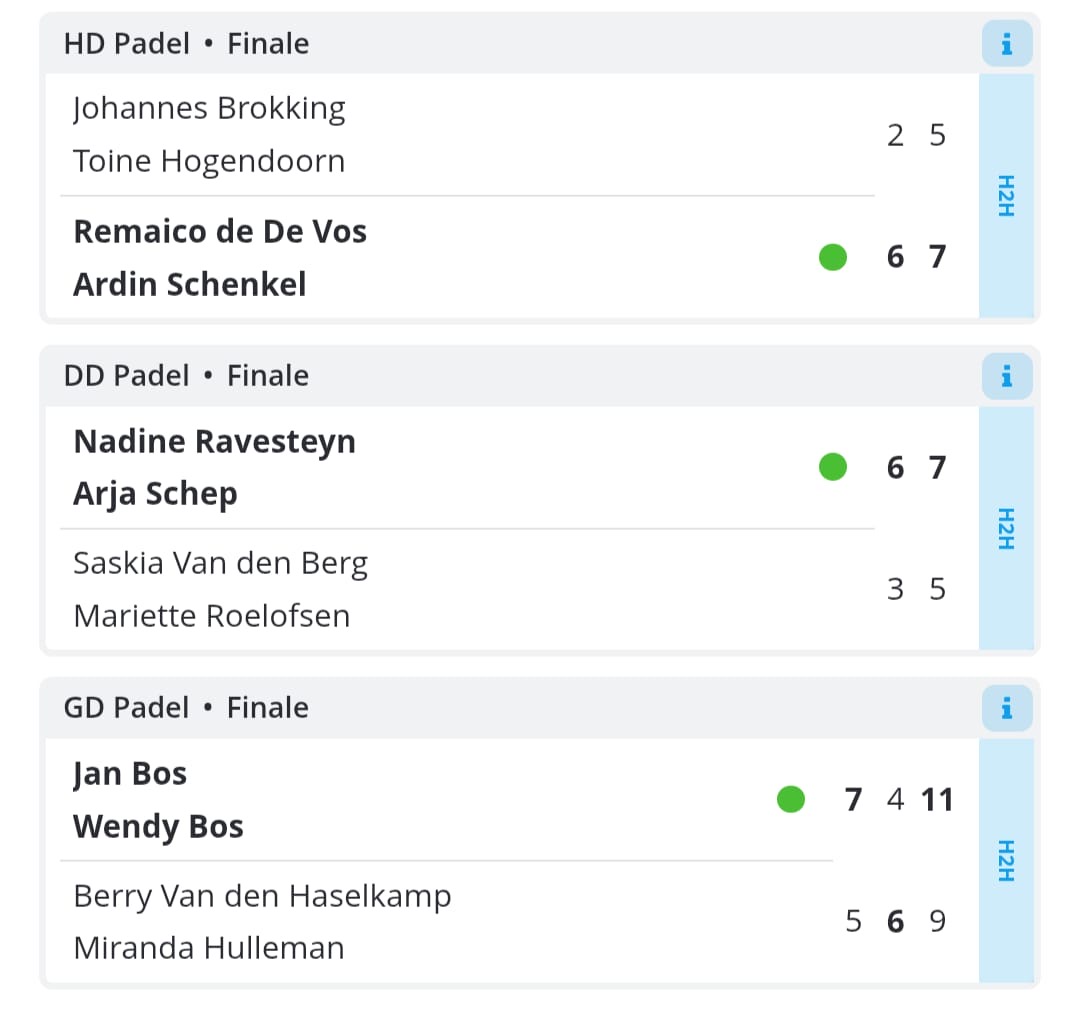
Task: Open info icon for GD Padel Finale
Action: pyautogui.click(x=1006, y=708)
